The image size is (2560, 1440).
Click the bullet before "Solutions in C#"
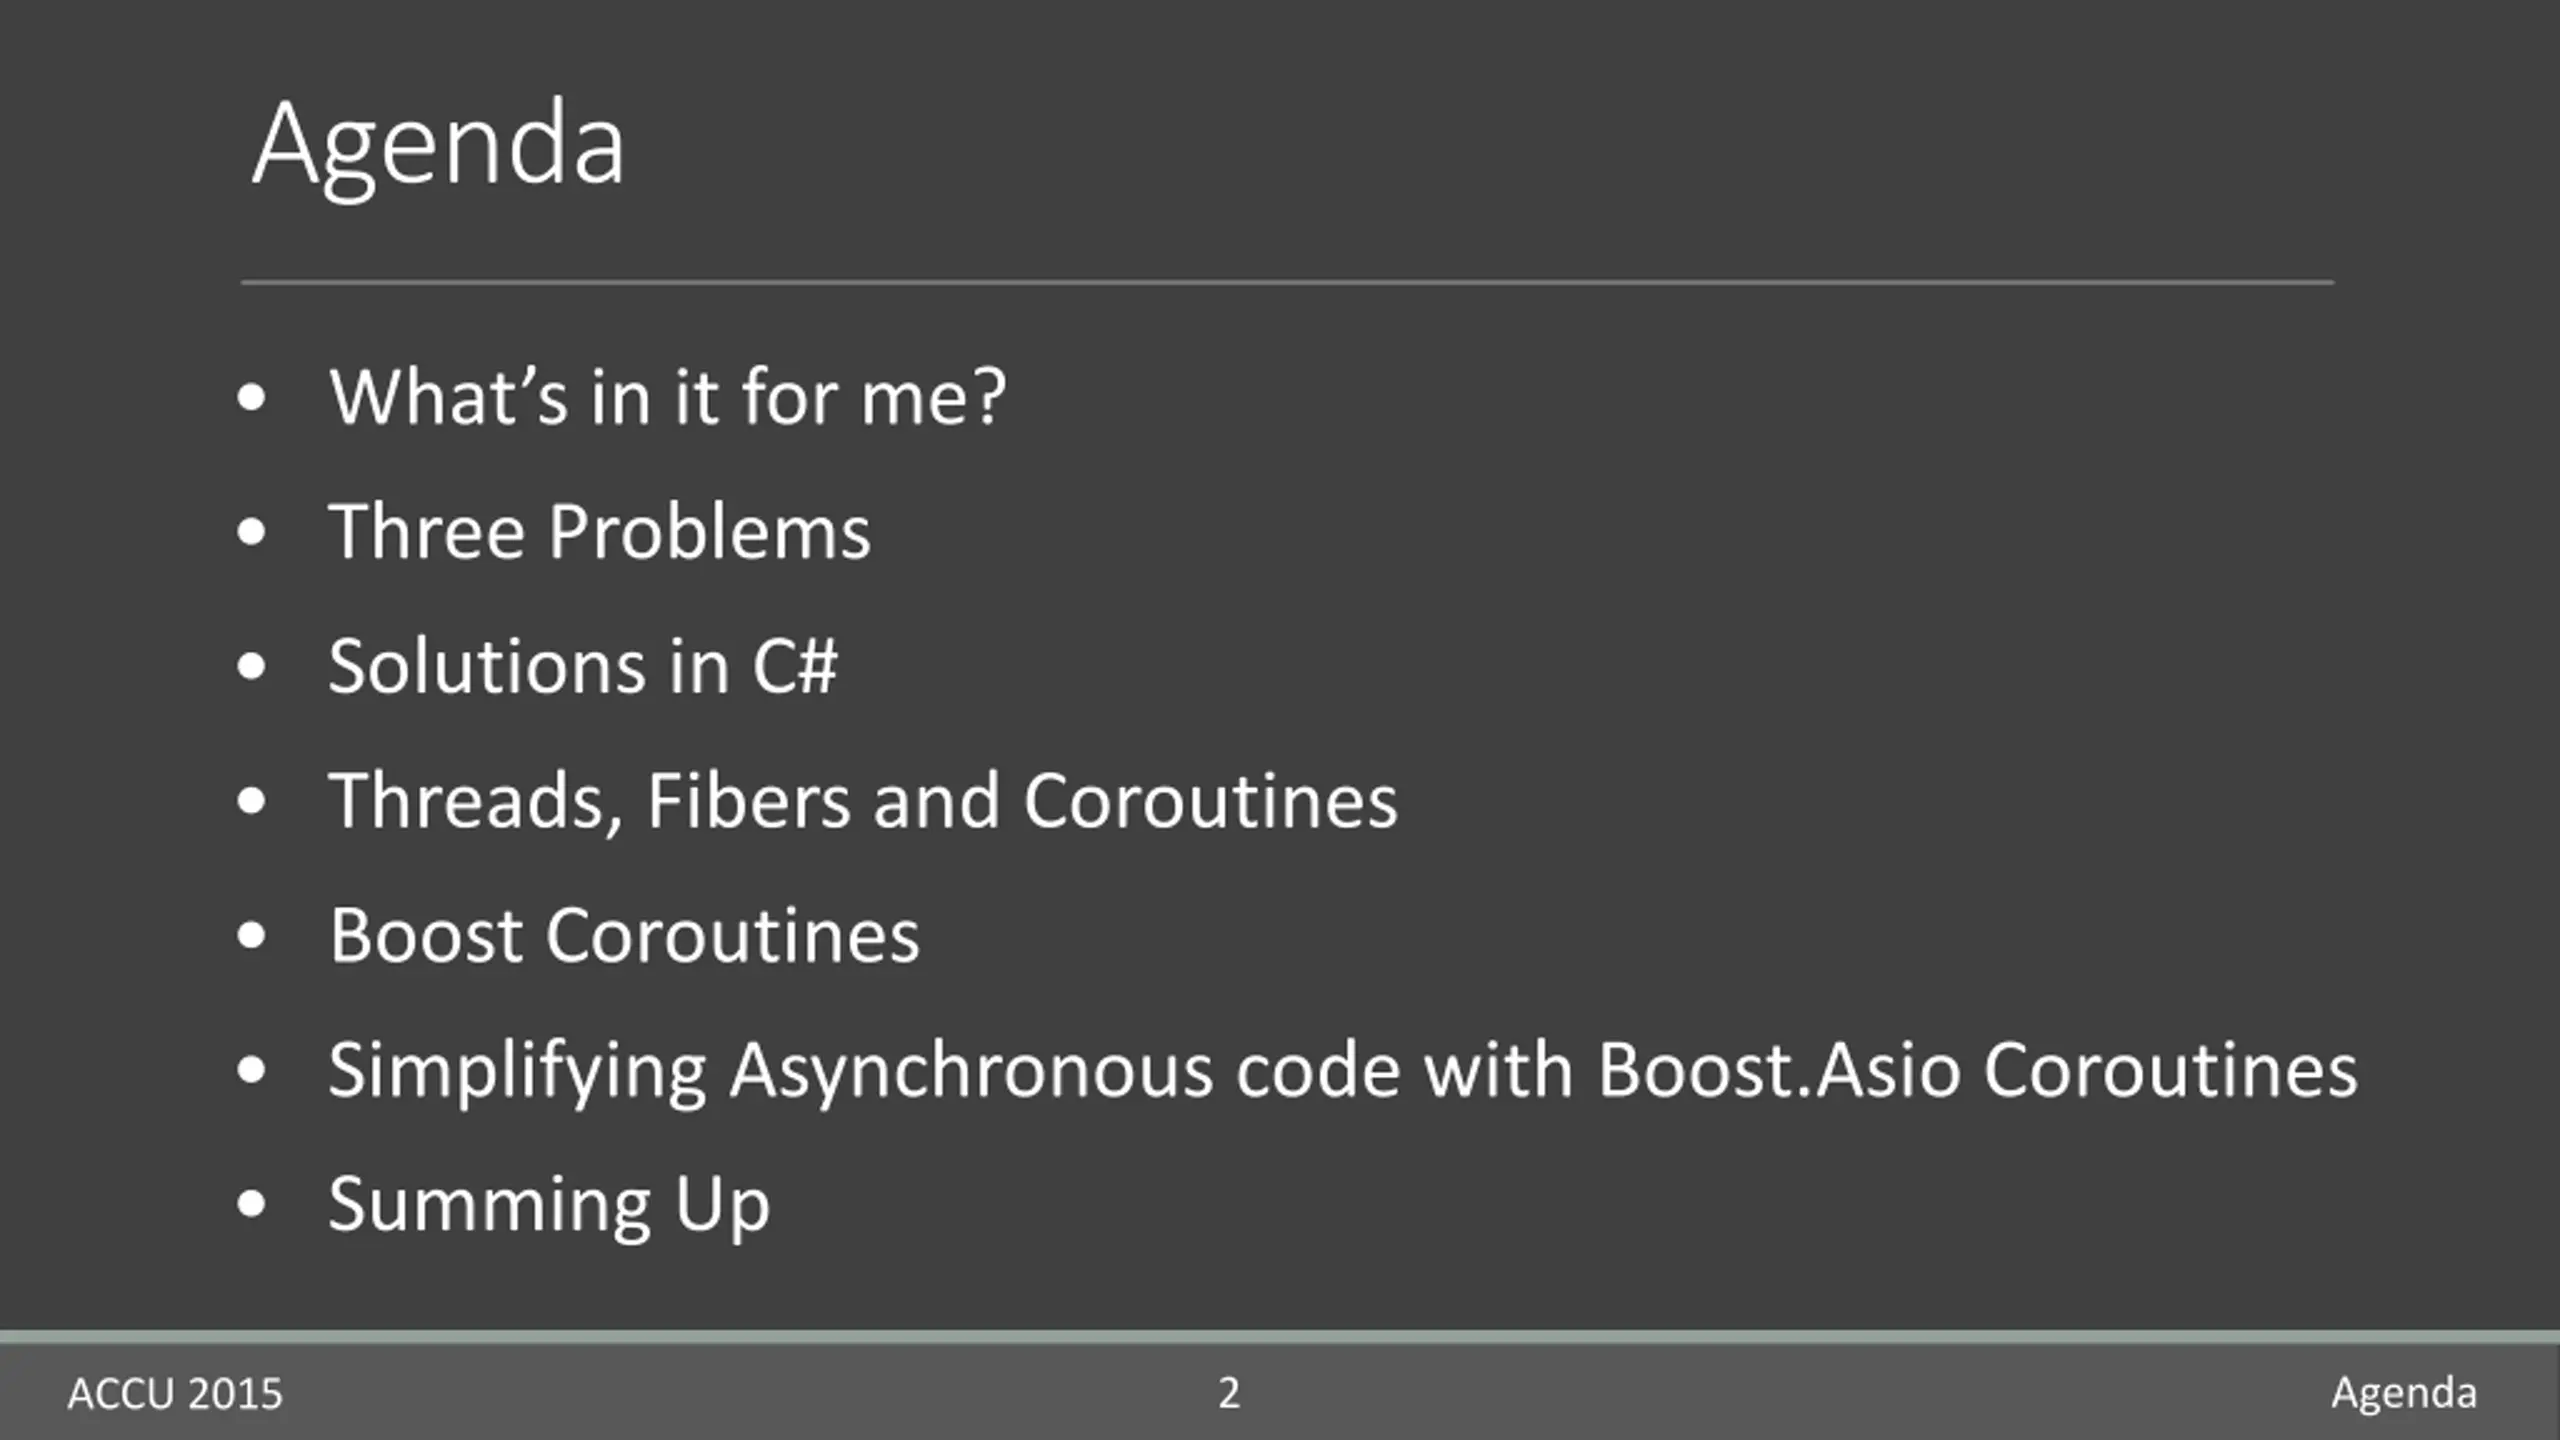pos(252,667)
